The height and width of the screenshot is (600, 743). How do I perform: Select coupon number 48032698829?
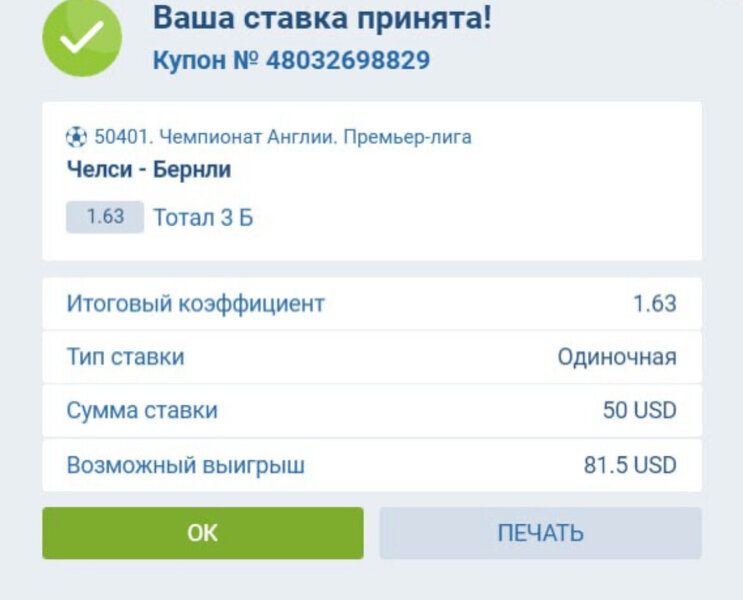click(x=348, y=60)
